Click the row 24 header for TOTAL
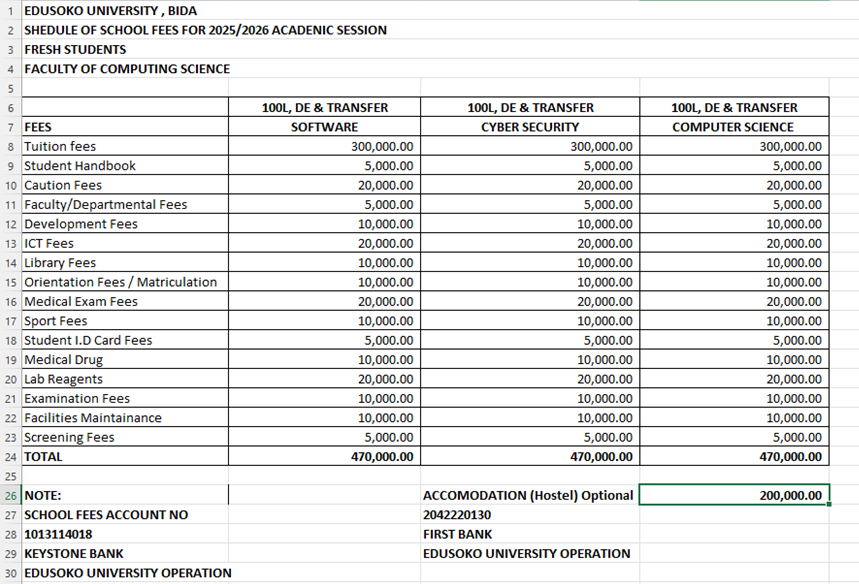 coord(10,457)
